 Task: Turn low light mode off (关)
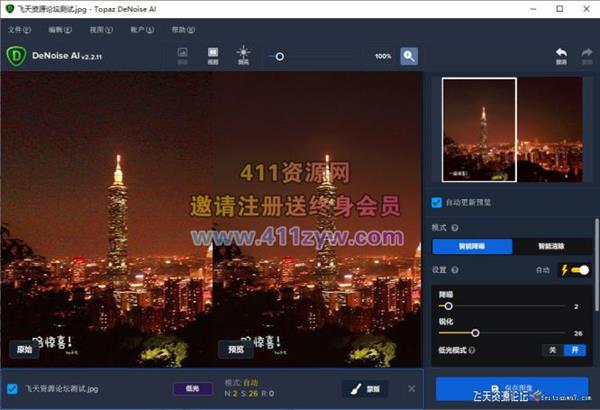pyautogui.click(x=551, y=350)
